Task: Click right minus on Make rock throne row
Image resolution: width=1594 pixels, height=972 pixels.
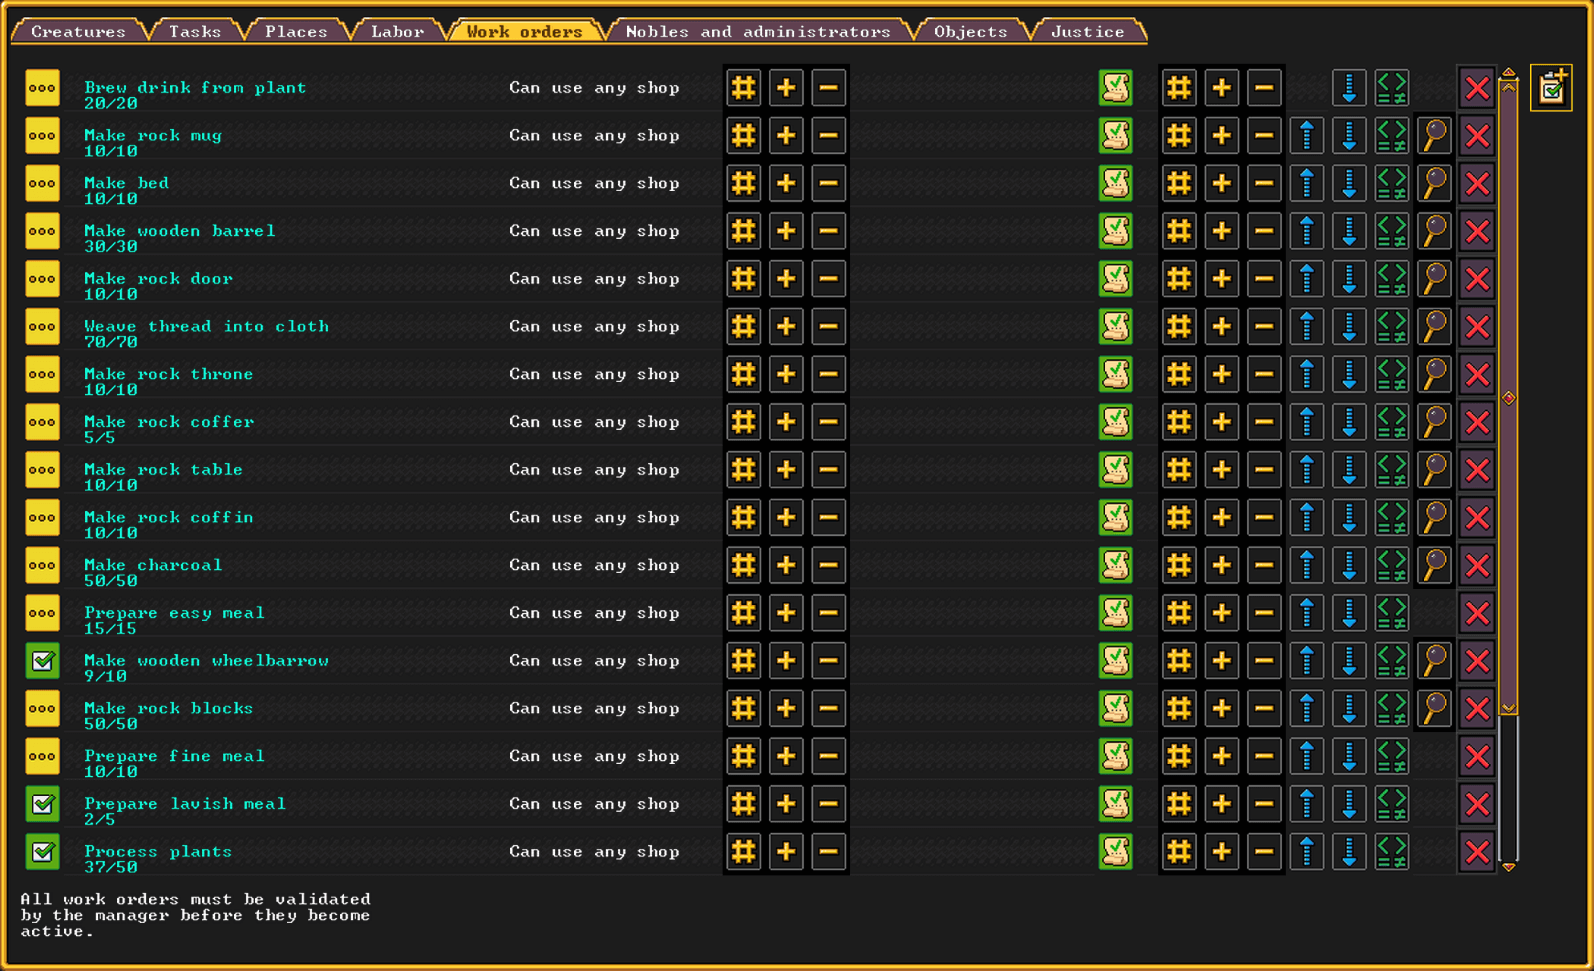Action: coord(1264,374)
